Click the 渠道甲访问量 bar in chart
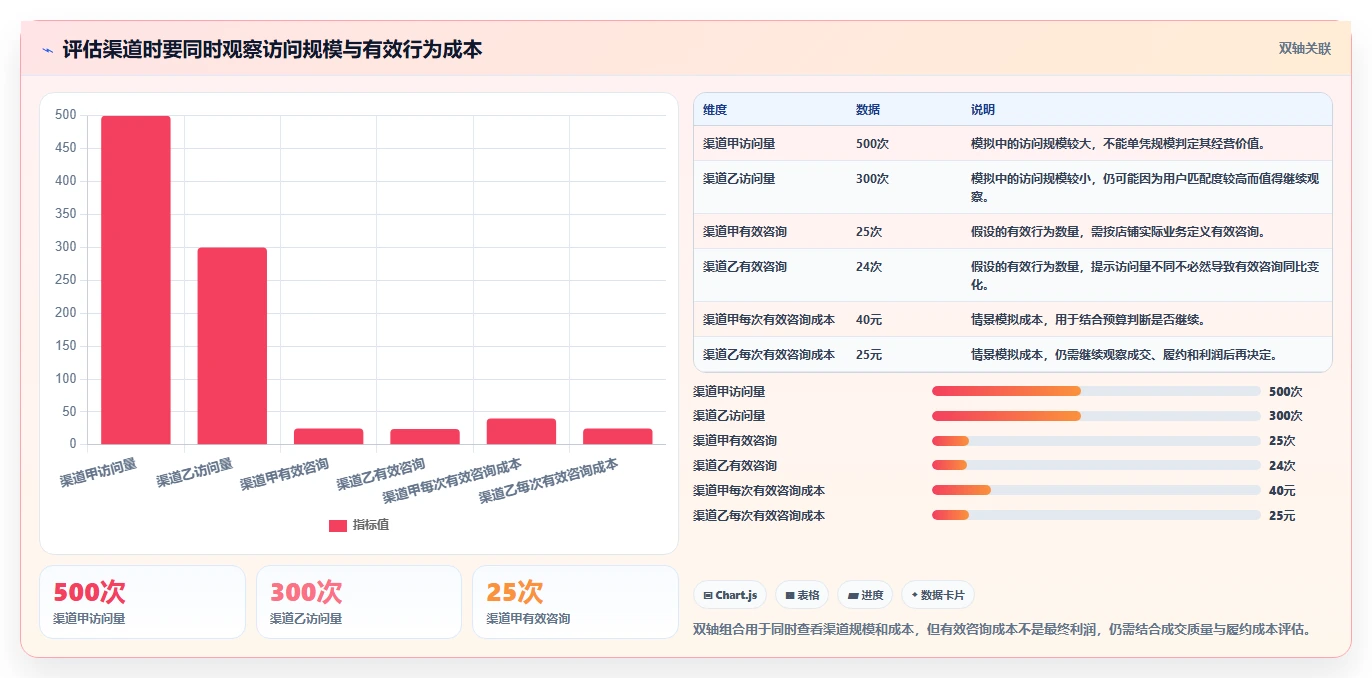The image size is (1372, 678). [136, 280]
